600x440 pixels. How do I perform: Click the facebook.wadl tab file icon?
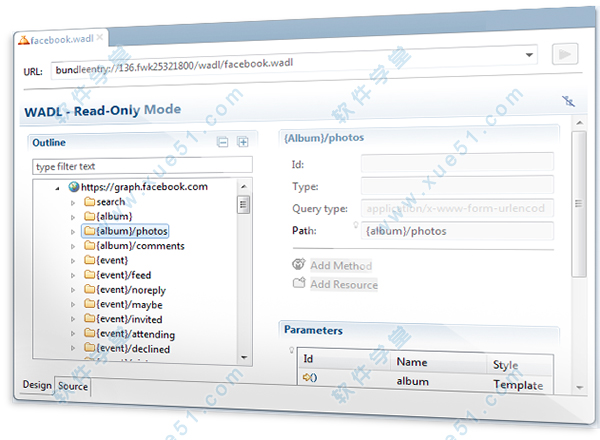(x=24, y=40)
